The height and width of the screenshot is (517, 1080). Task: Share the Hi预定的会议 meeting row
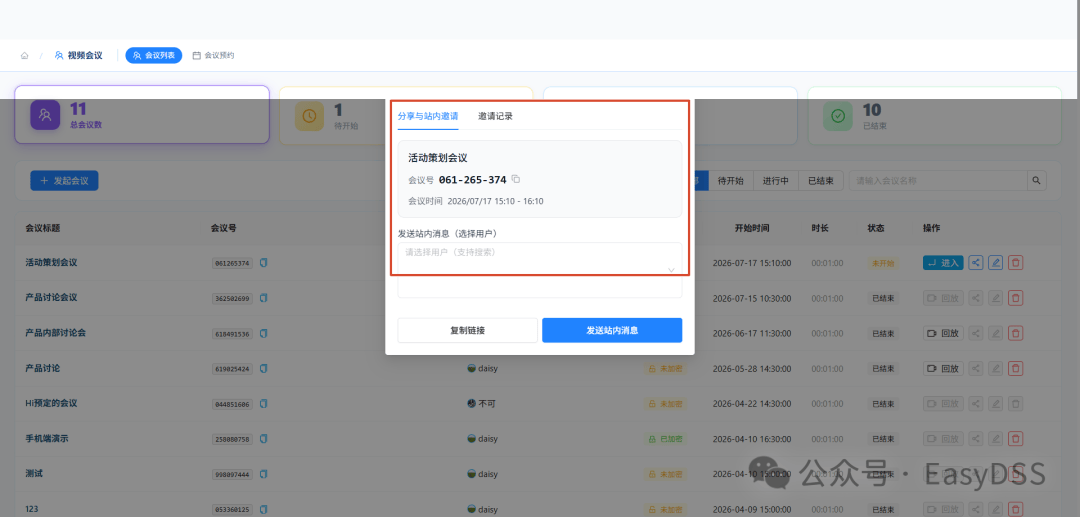[x=975, y=403]
